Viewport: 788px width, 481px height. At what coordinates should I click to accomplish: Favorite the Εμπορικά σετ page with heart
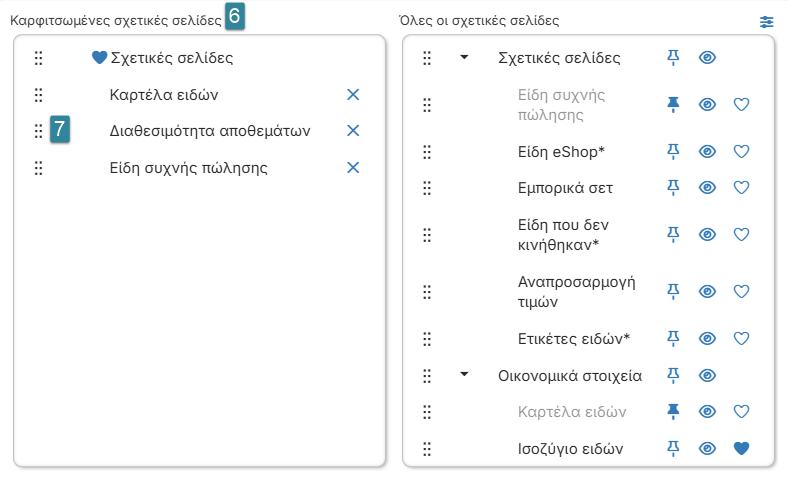741,187
